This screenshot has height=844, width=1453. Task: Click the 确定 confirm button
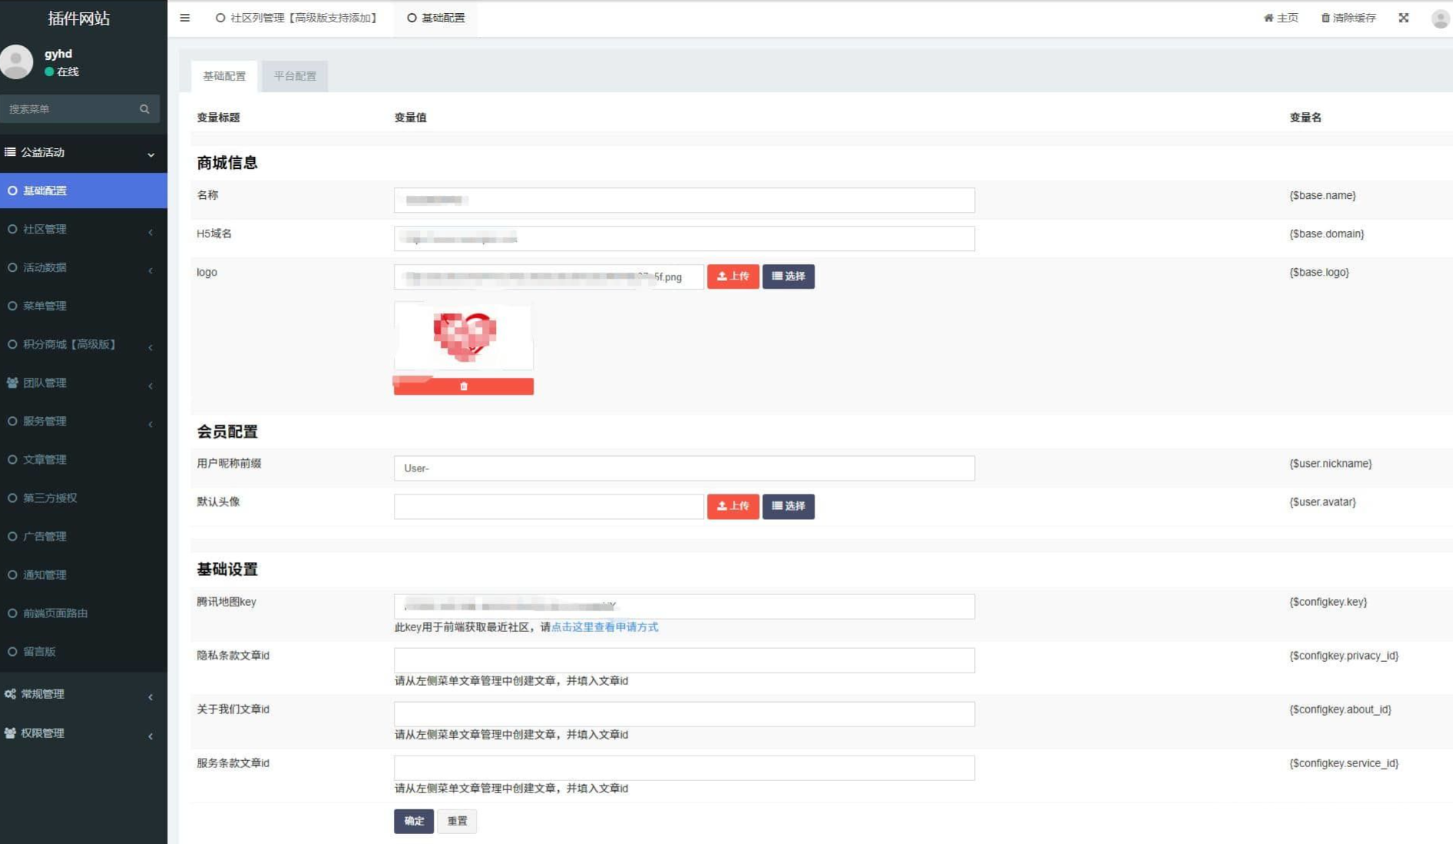click(x=413, y=821)
